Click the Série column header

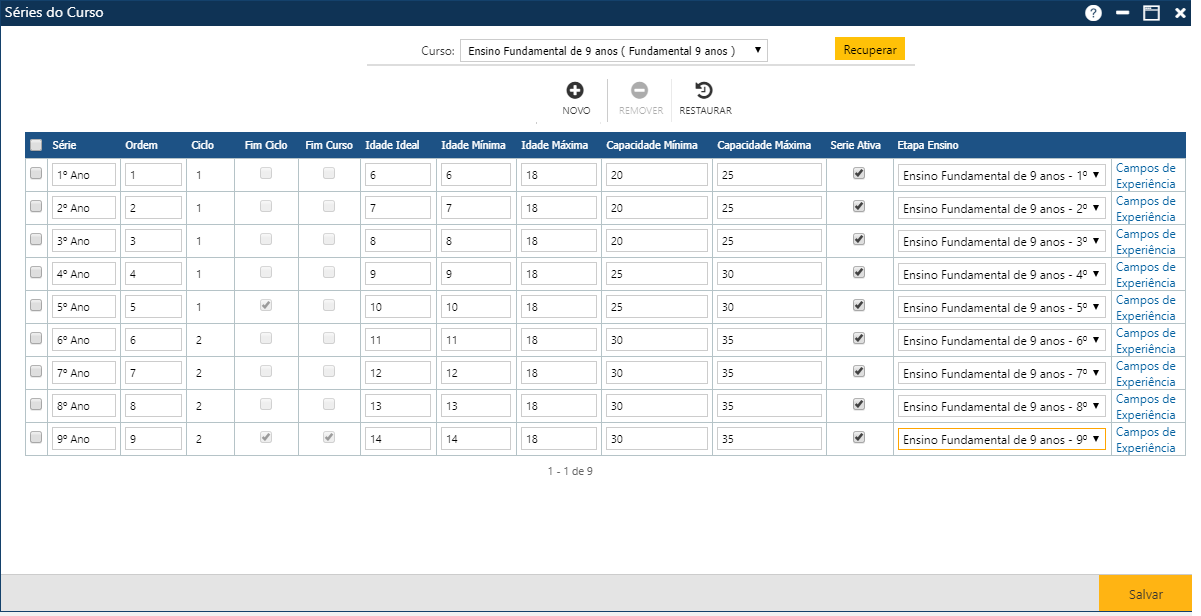[64, 145]
